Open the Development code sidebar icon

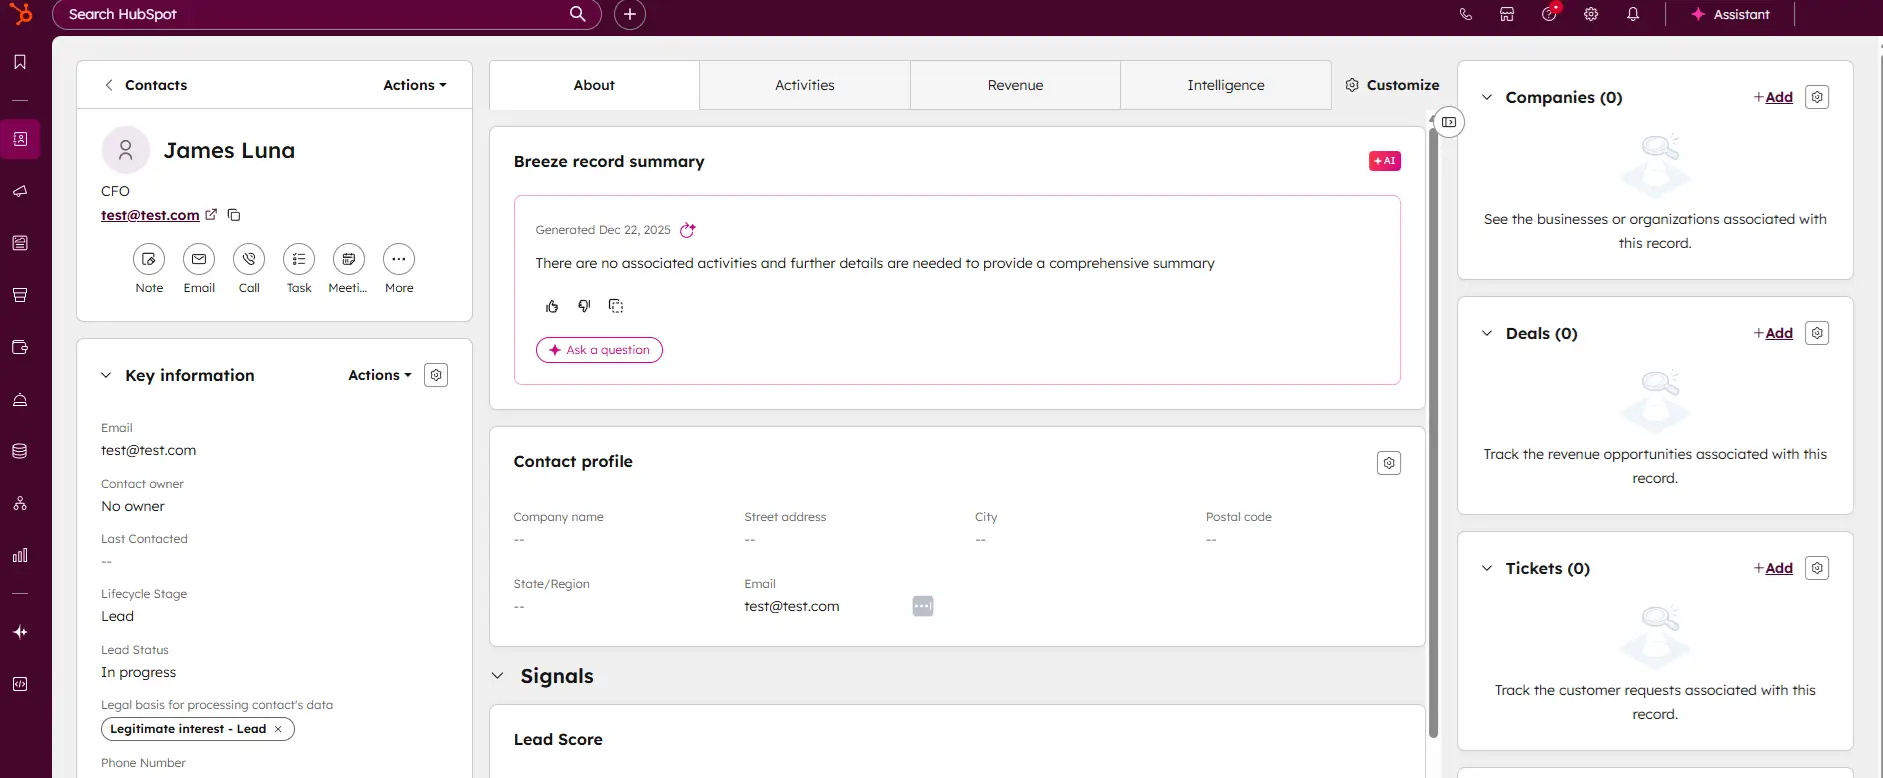click(20, 684)
